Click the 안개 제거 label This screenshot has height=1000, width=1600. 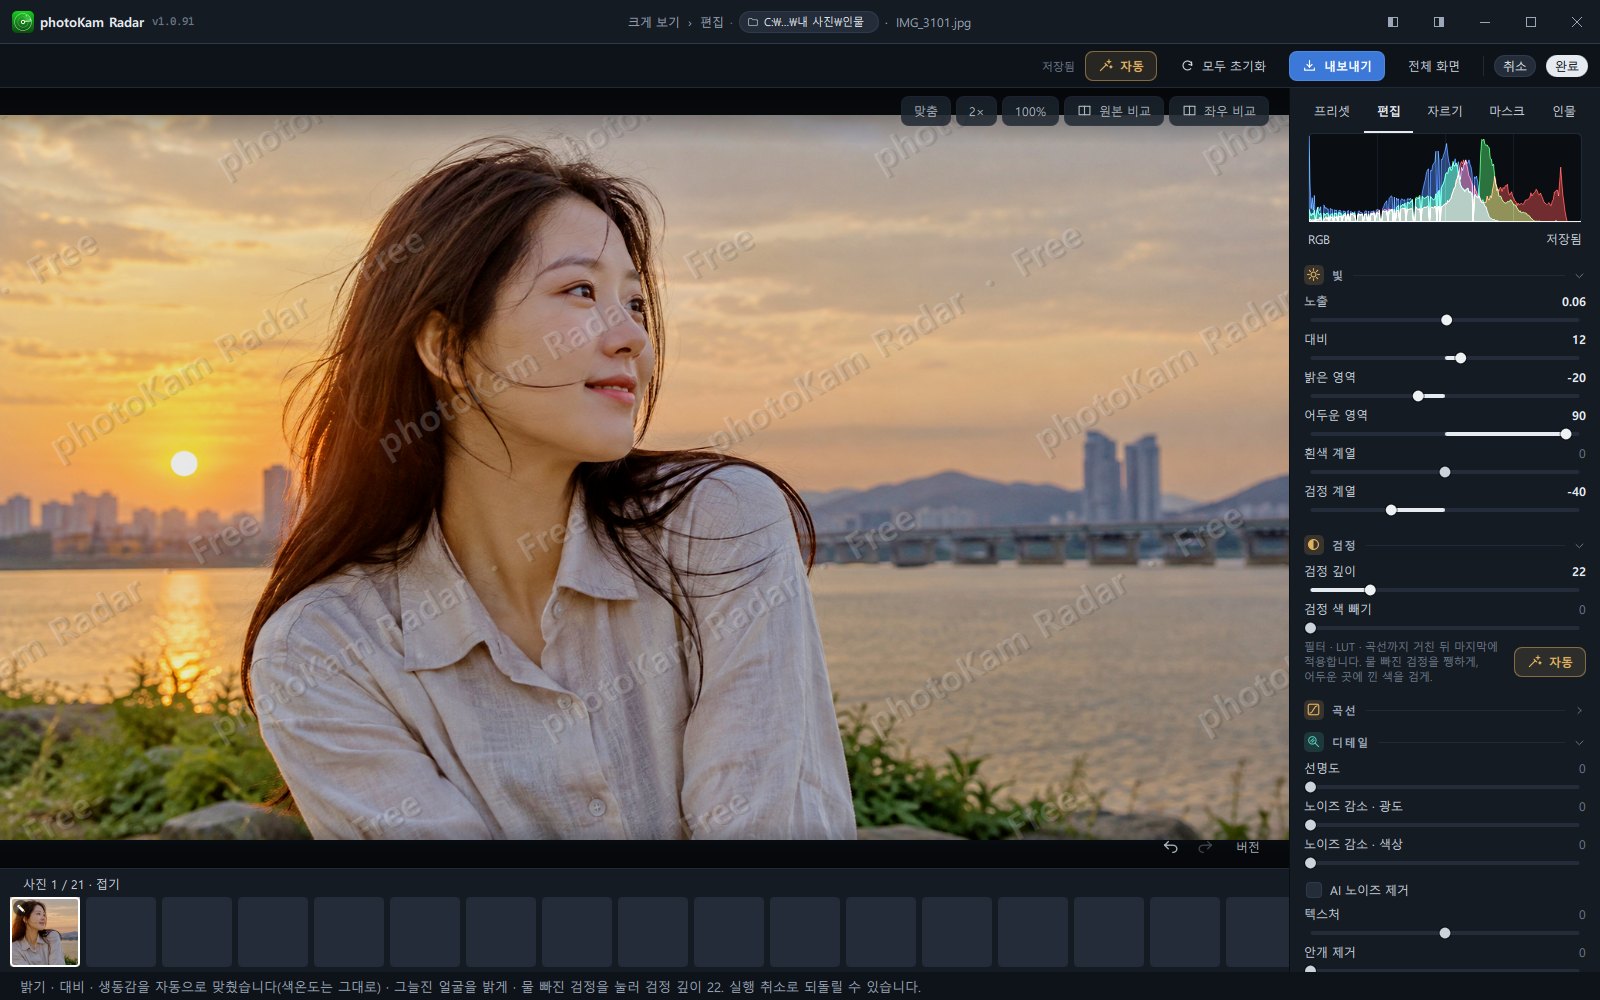click(x=1330, y=952)
